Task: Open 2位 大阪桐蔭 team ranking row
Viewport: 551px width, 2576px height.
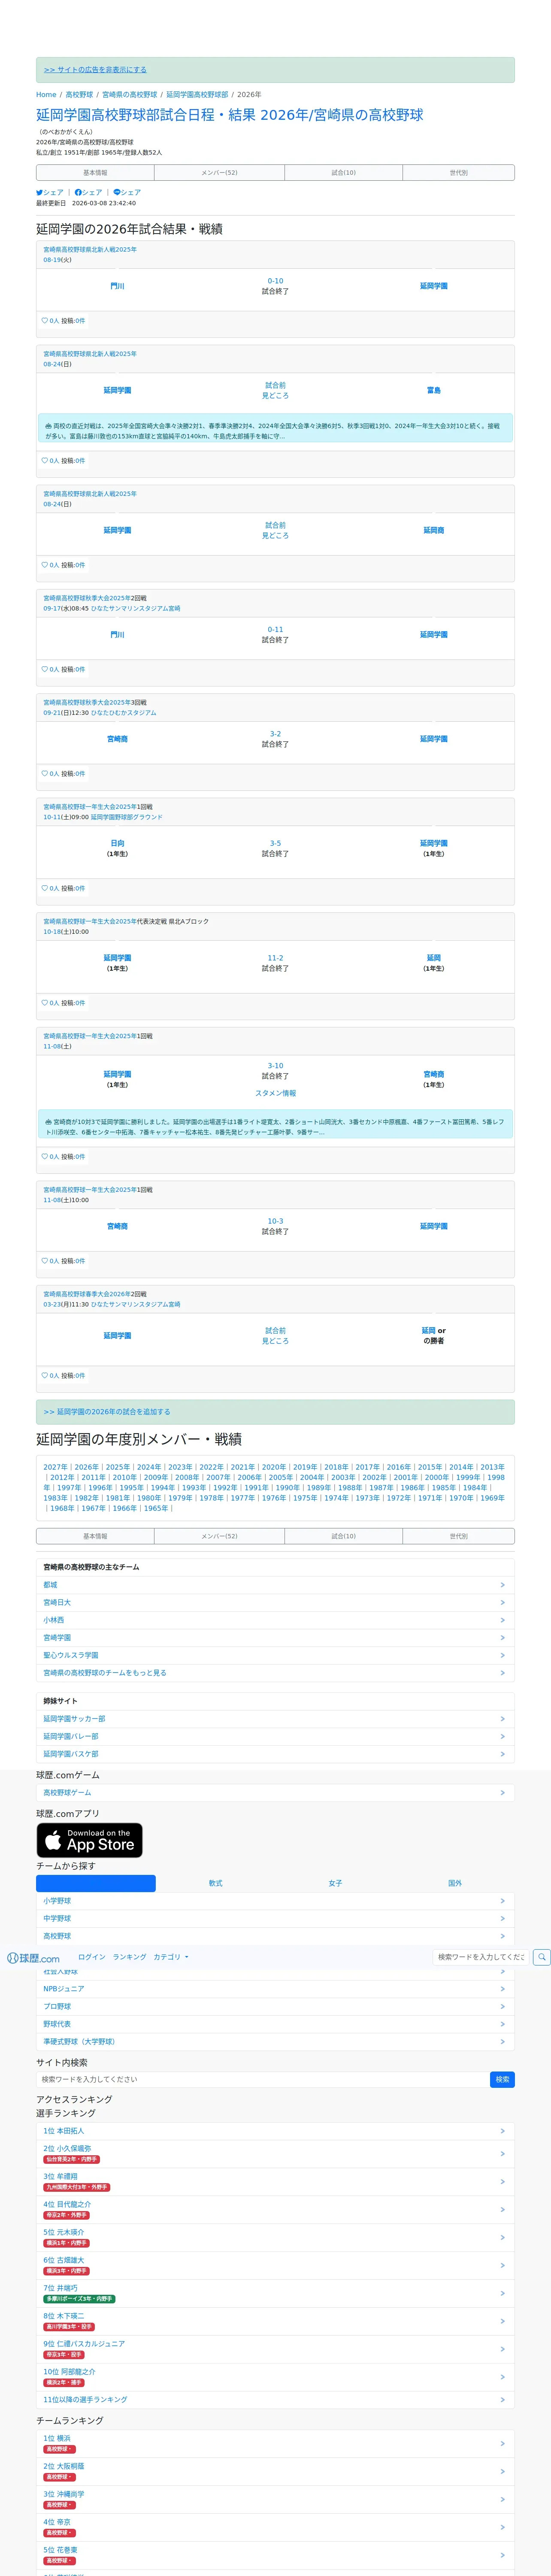Action: pyautogui.click(x=275, y=2471)
